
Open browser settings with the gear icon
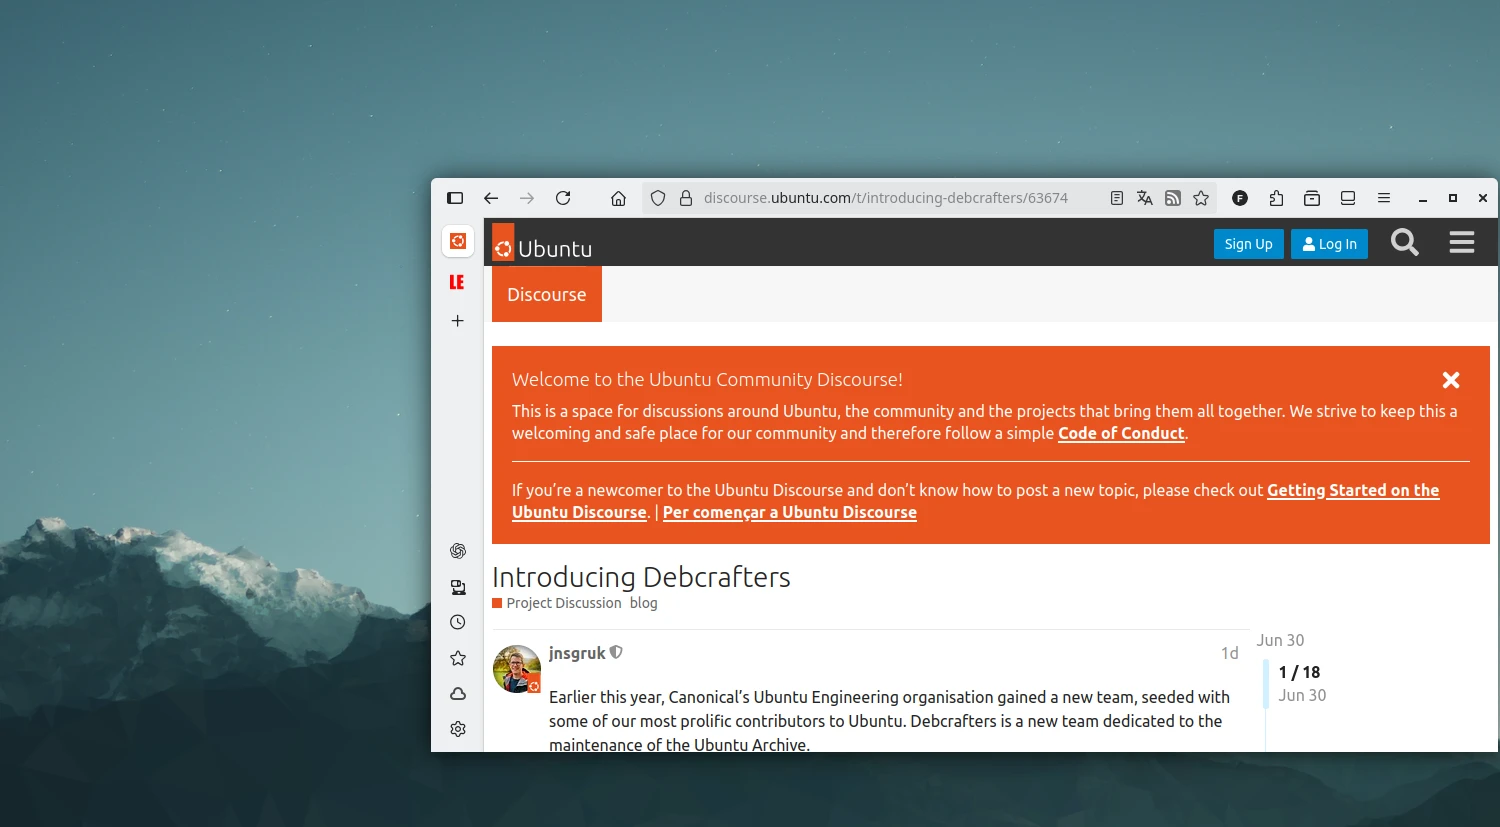pyautogui.click(x=457, y=728)
